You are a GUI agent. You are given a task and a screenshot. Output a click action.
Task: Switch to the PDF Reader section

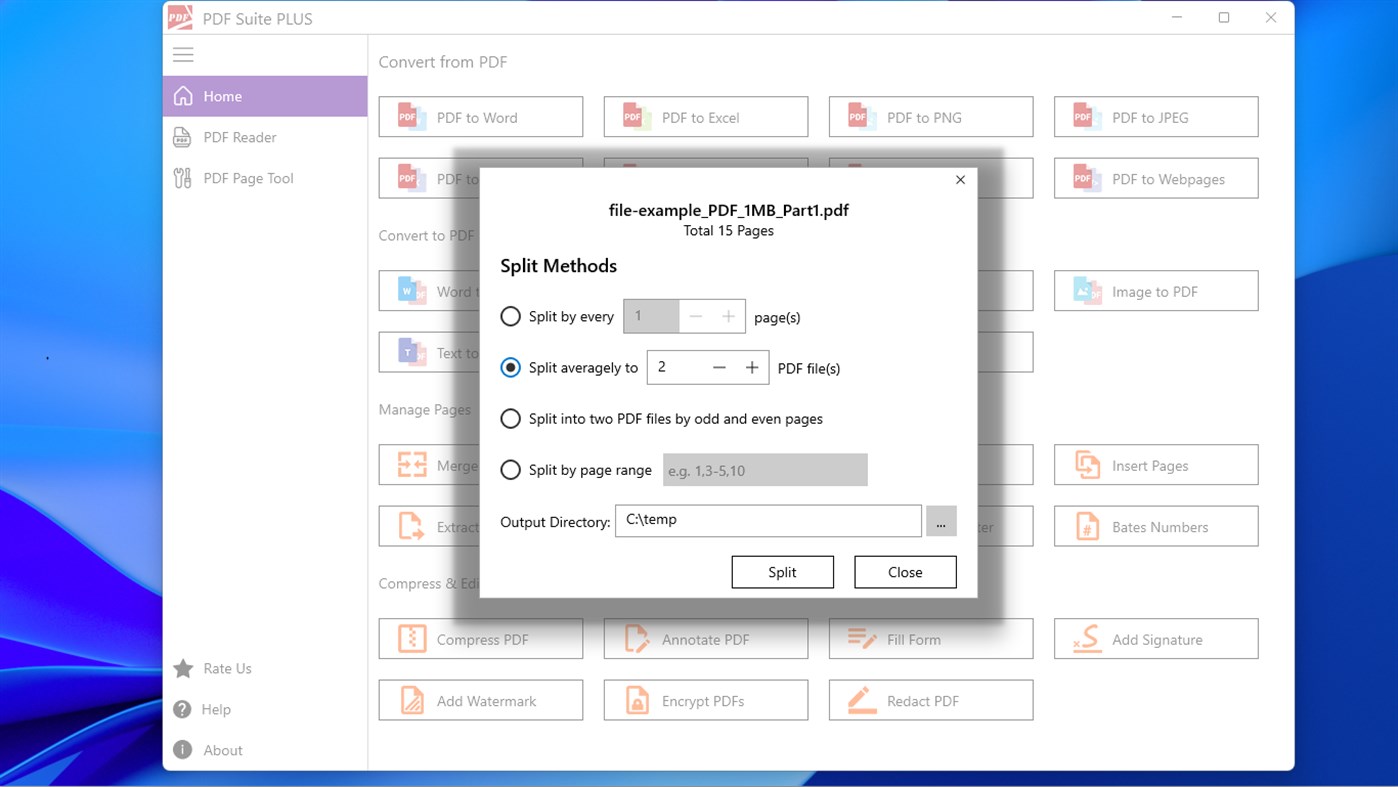[237, 137]
